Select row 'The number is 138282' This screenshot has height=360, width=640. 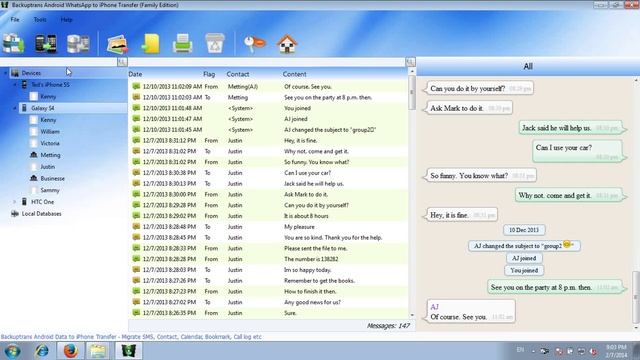[268, 259]
